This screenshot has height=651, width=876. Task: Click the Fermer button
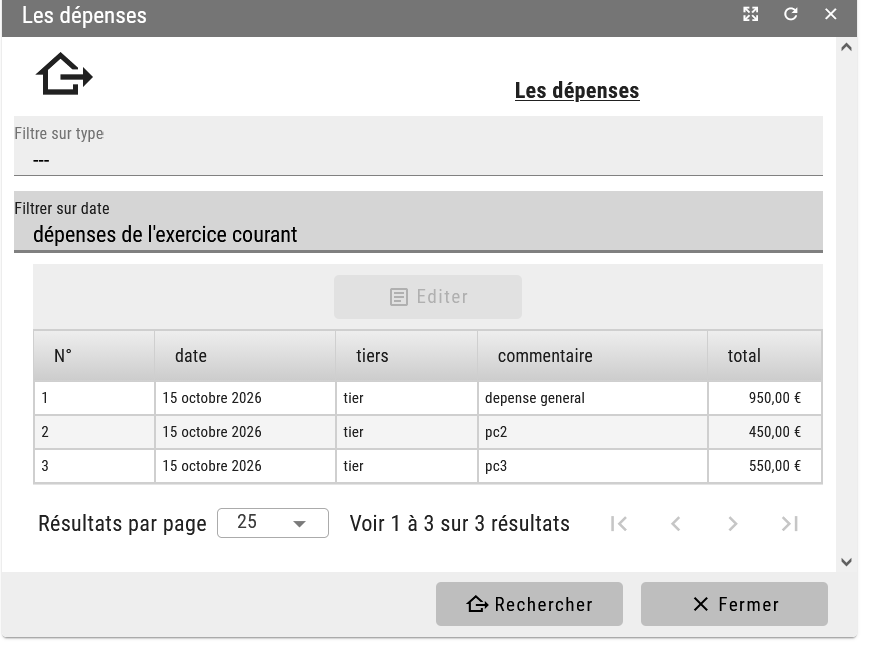click(734, 604)
